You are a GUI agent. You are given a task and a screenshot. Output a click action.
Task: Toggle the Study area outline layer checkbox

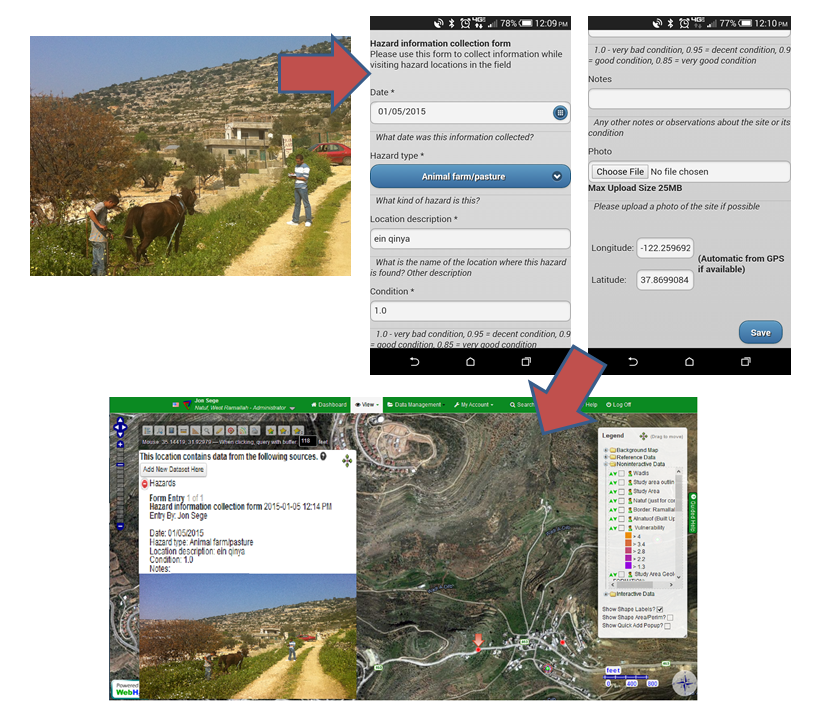click(621, 482)
